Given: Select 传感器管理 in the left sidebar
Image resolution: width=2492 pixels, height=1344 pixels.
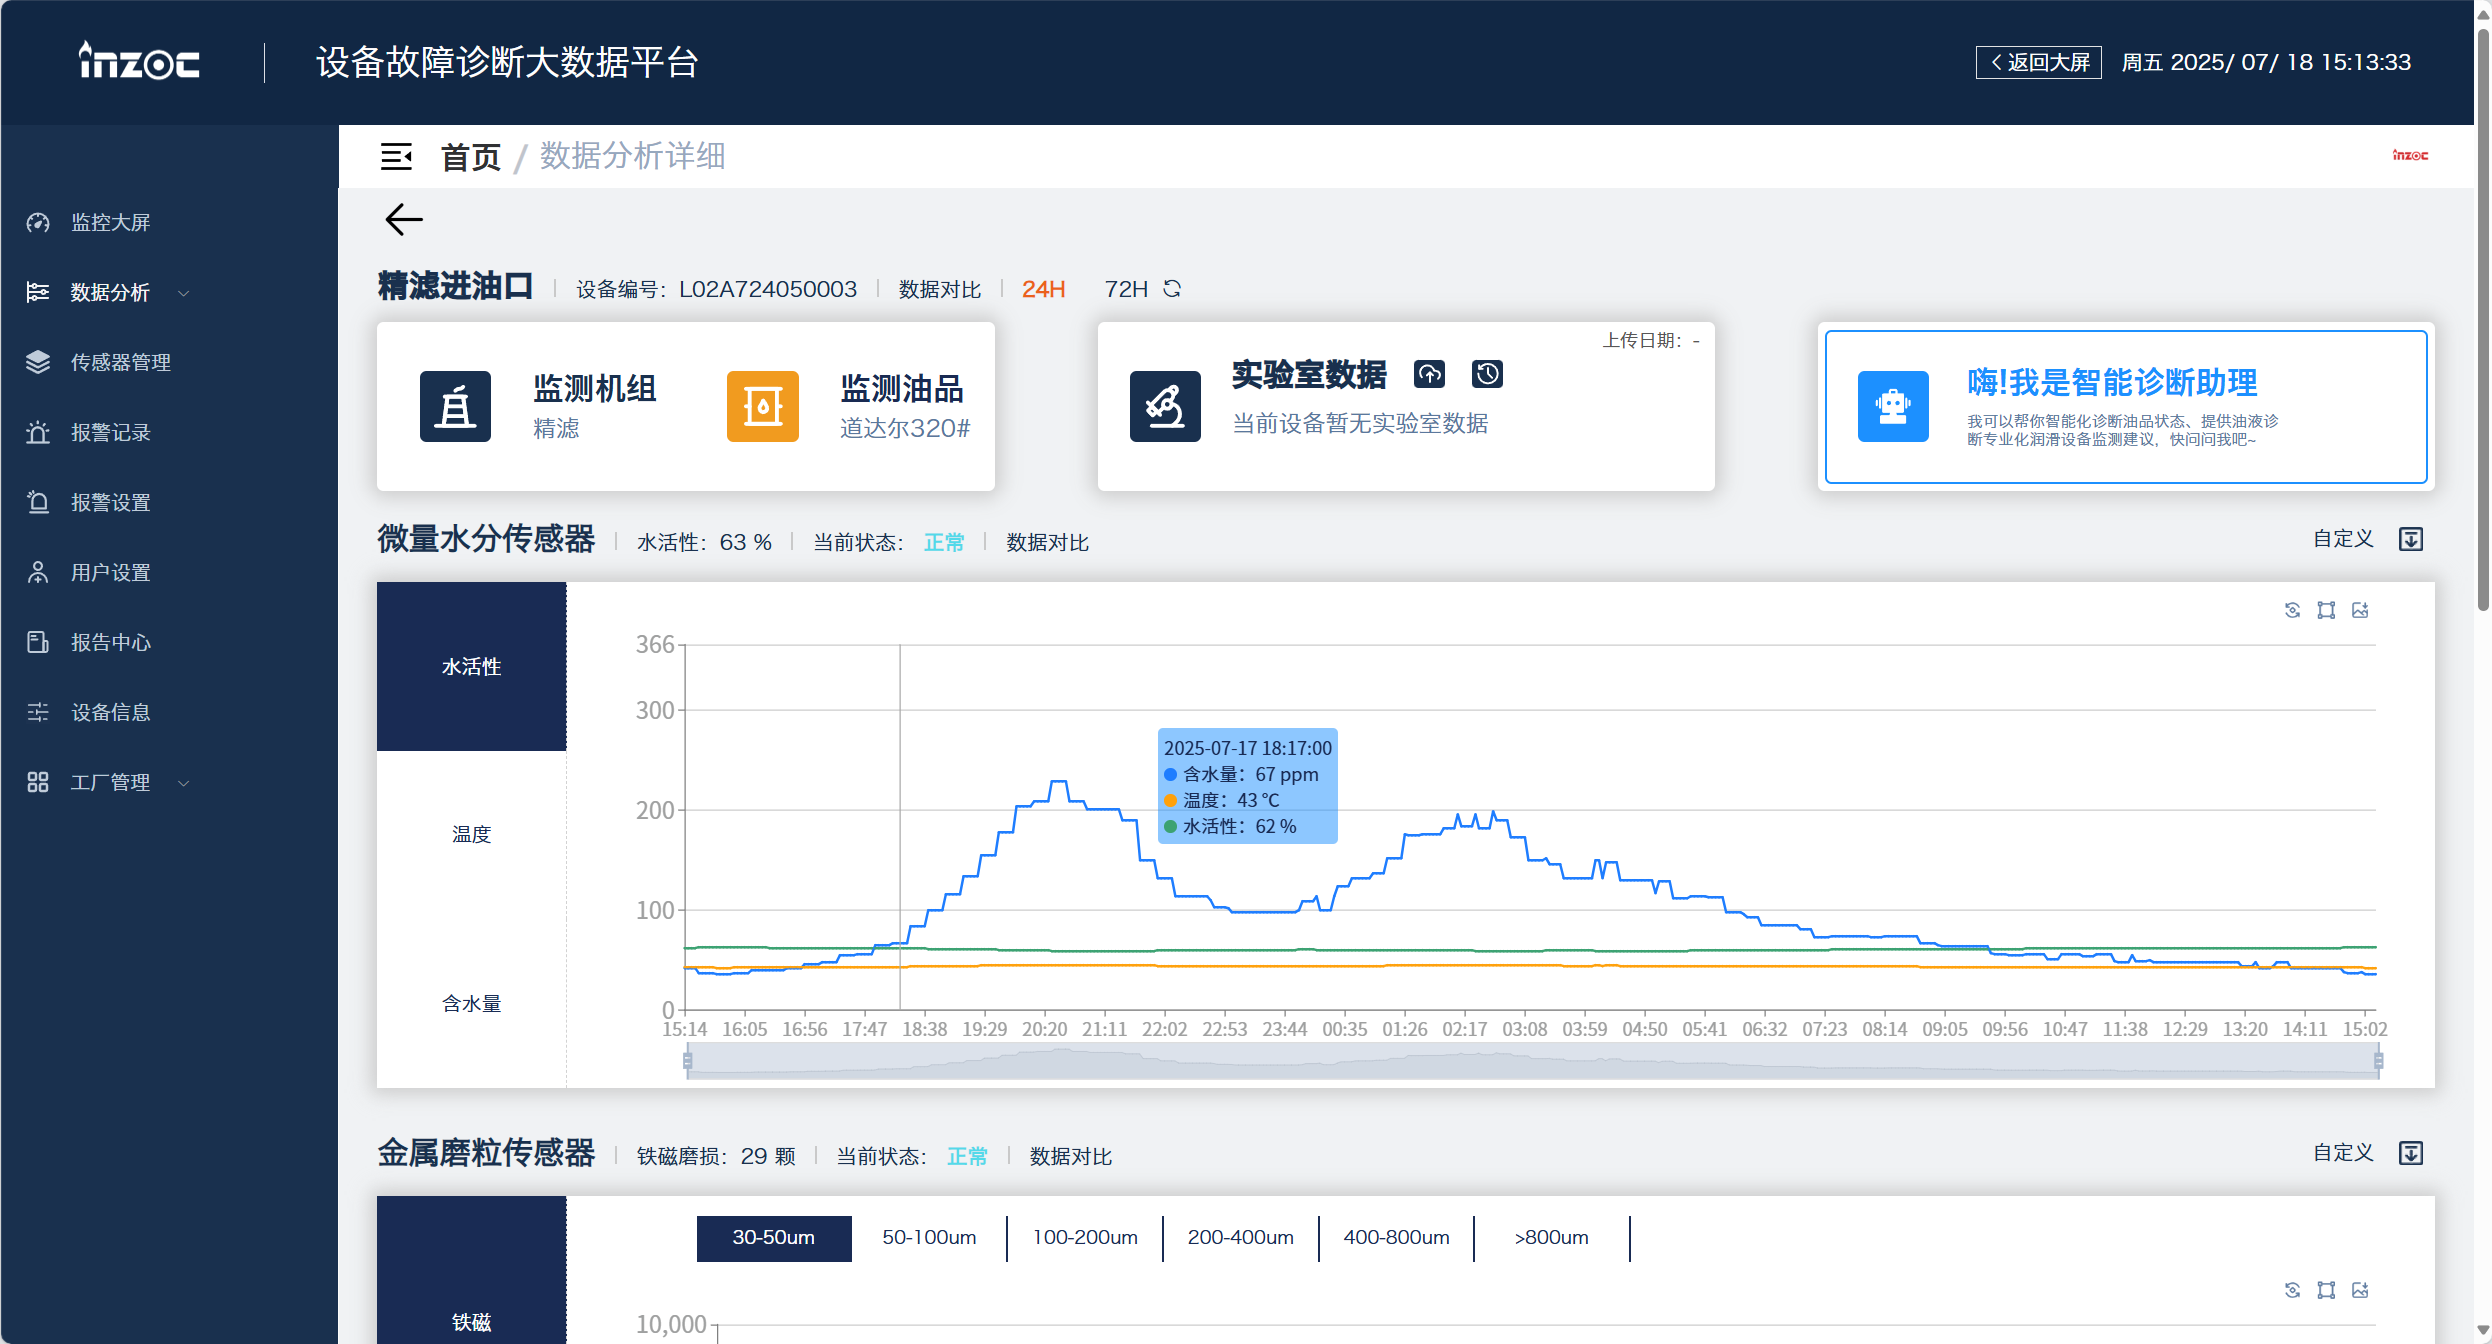Looking at the screenshot, I should pos(121,362).
